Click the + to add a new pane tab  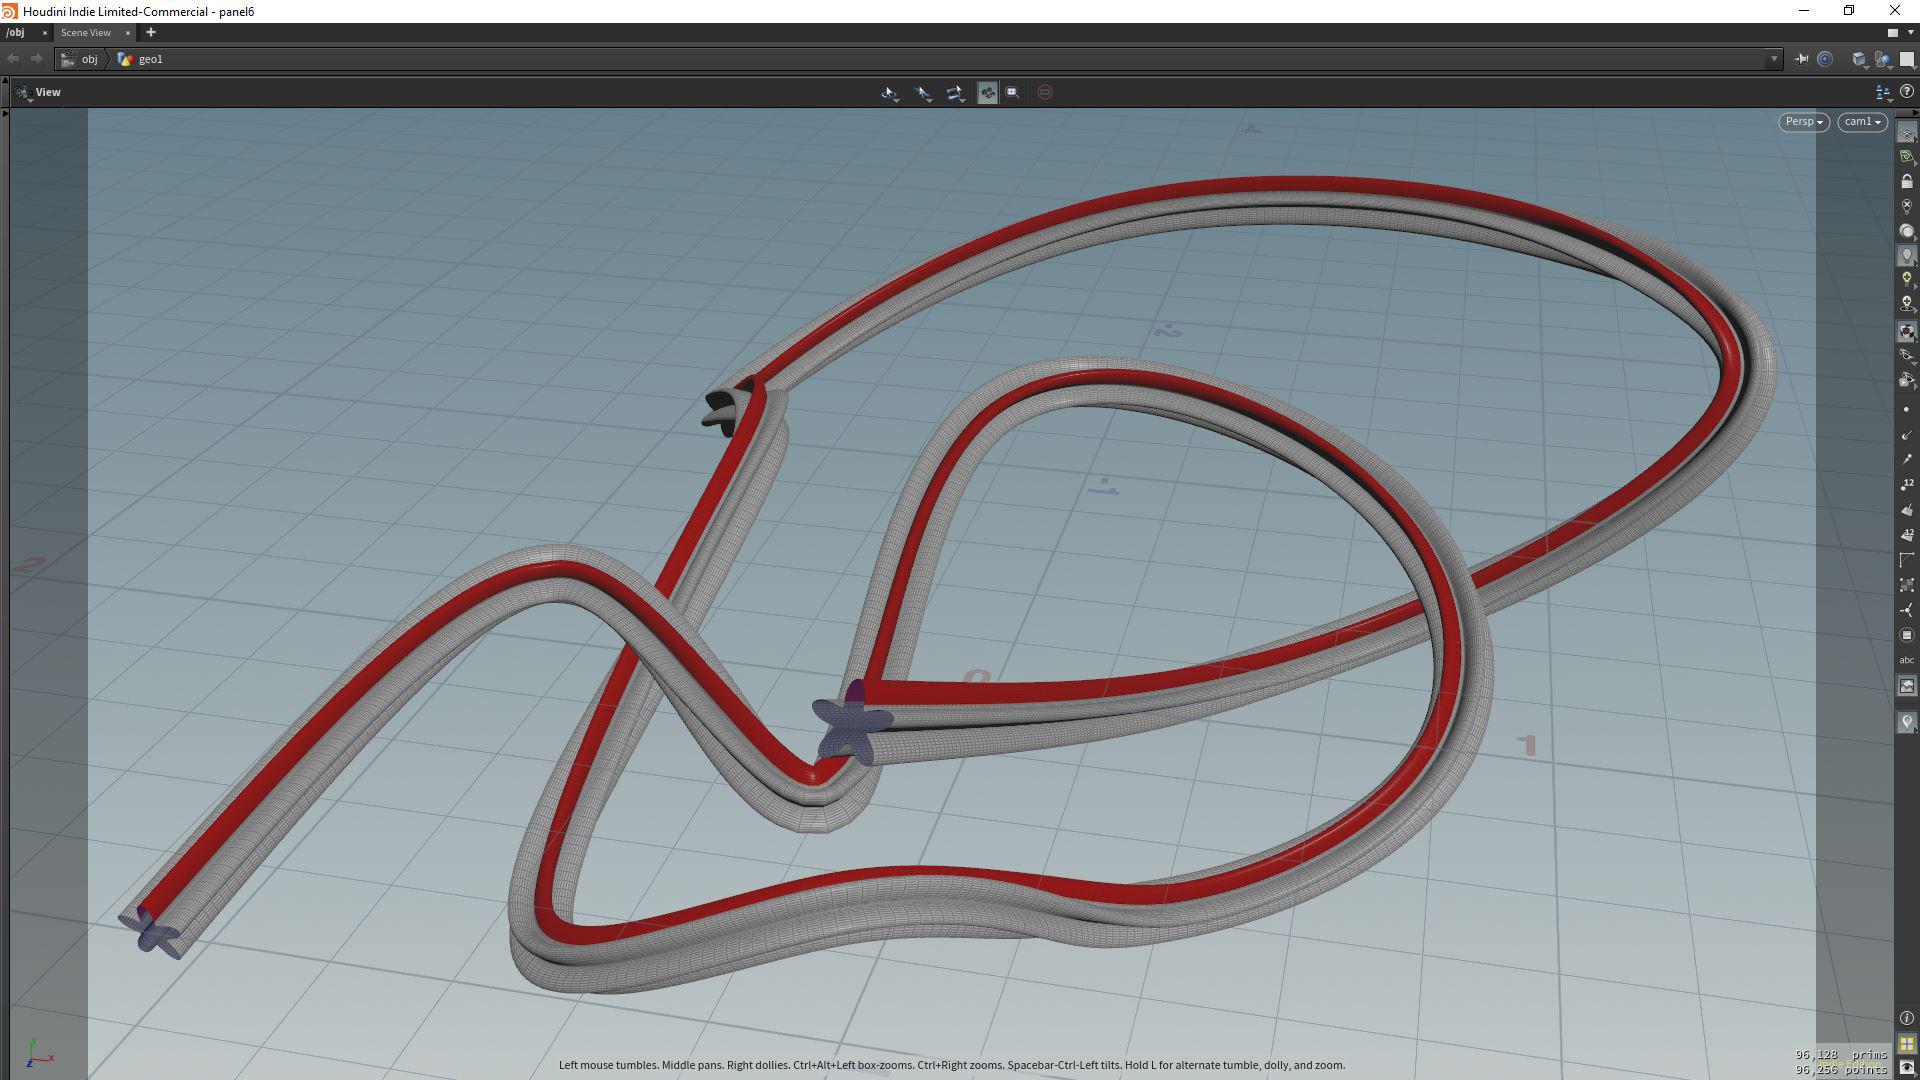(151, 33)
